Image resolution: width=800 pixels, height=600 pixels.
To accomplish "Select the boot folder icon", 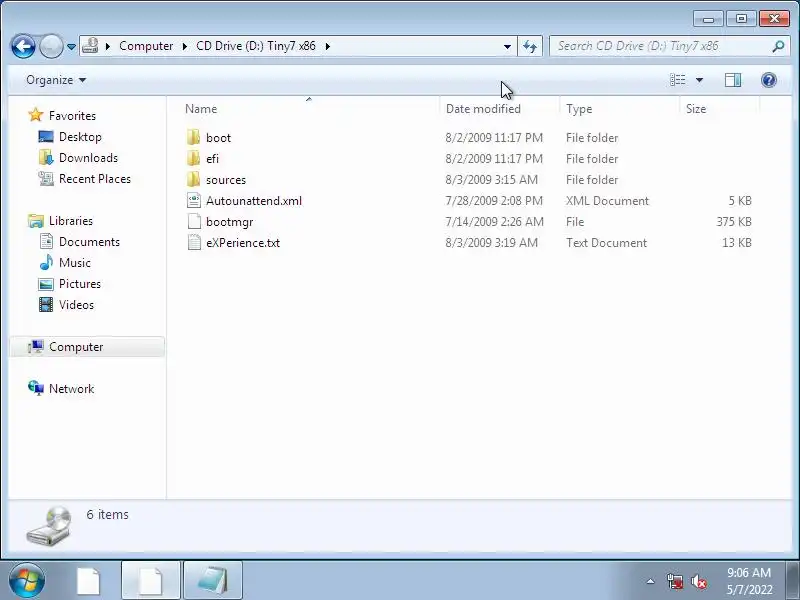I will 193,138.
